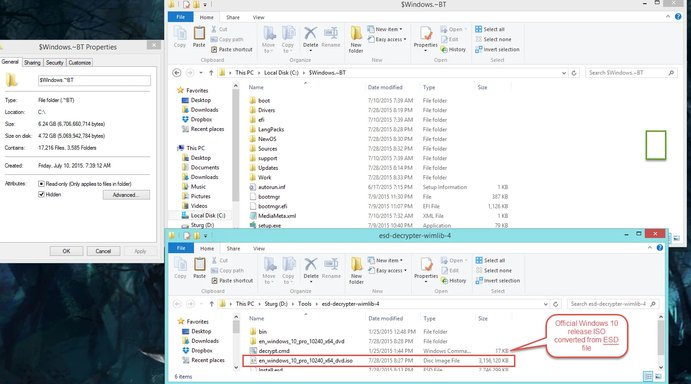The image size is (691, 384).
Task: Click folder name field in Properties dialog
Action: (x=94, y=80)
